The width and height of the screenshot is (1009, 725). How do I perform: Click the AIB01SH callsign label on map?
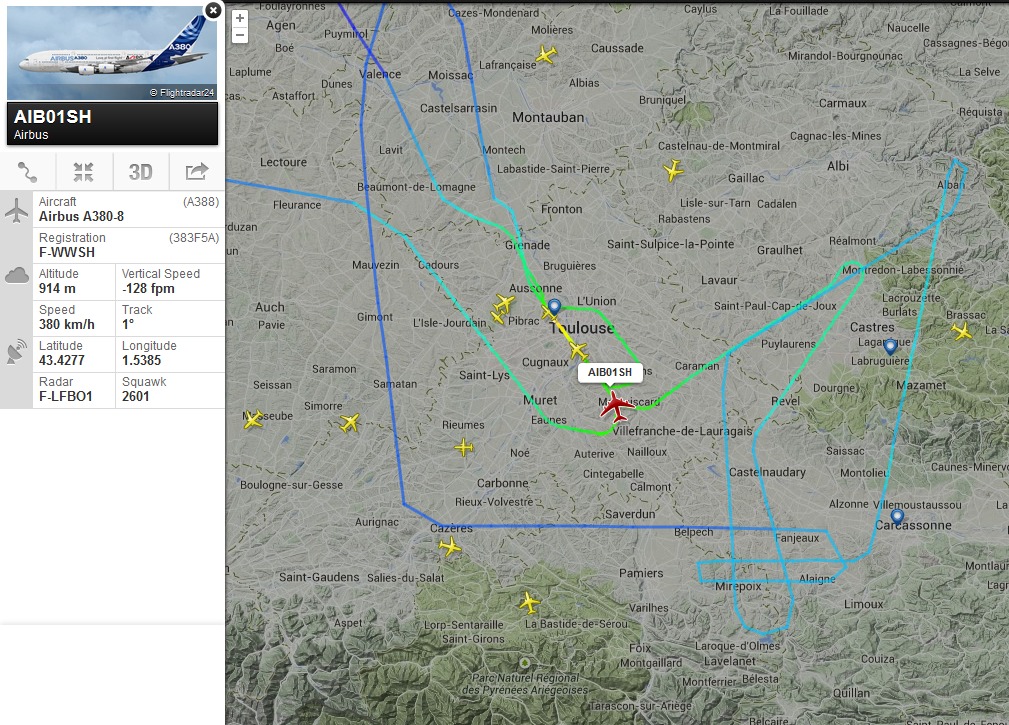pyautogui.click(x=609, y=372)
